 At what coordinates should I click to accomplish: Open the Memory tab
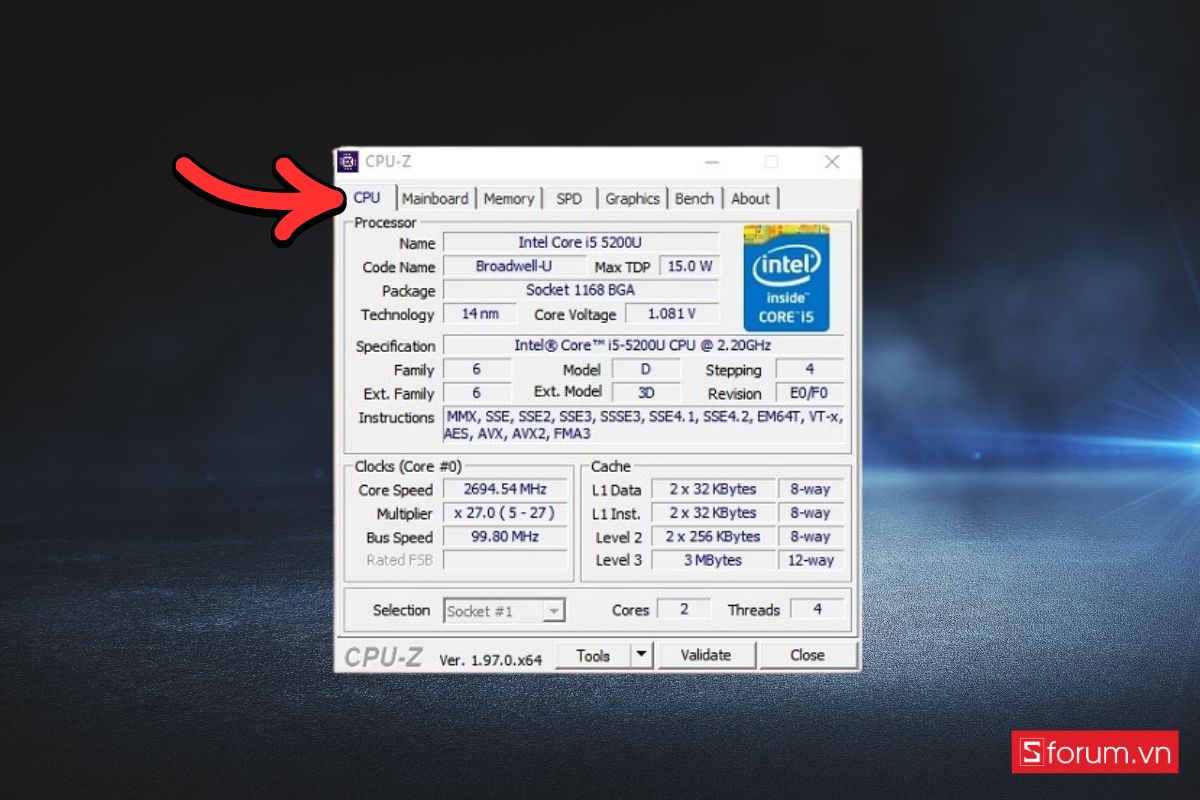click(509, 198)
